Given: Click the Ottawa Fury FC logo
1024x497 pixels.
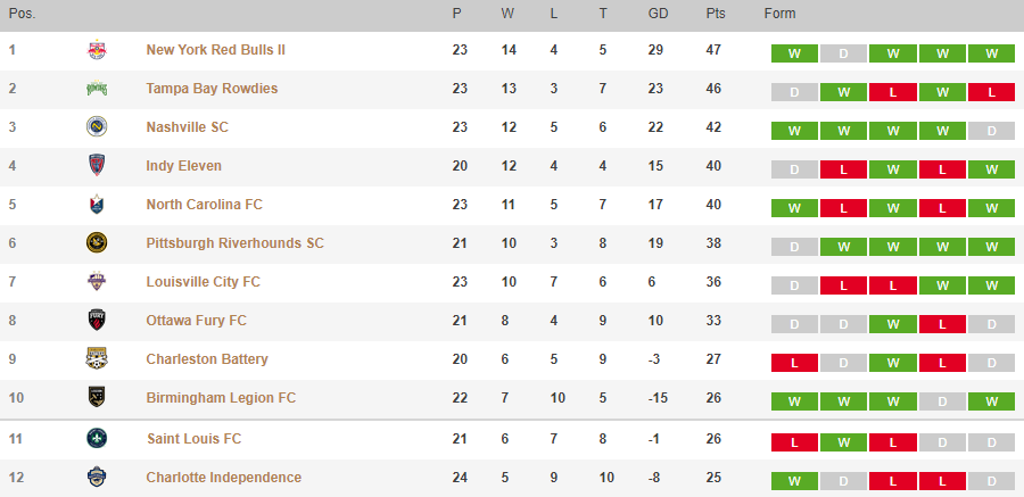Looking at the screenshot, I should pos(97,320).
